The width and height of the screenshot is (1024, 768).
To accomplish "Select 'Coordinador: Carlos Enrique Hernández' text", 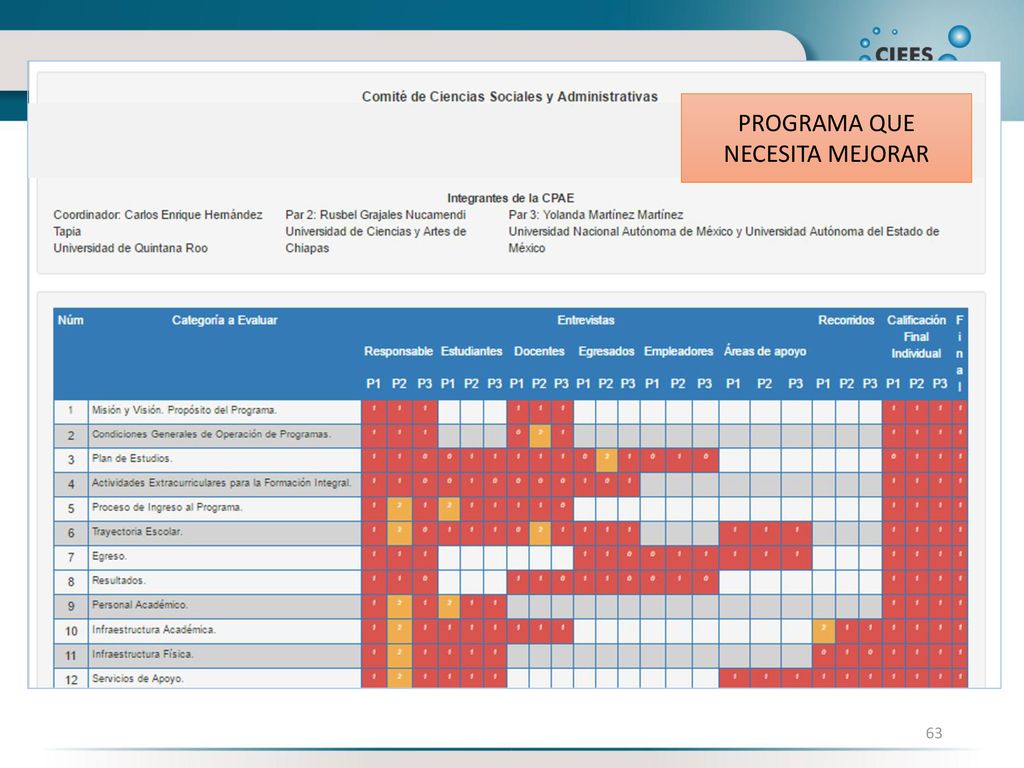I will click(158, 215).
